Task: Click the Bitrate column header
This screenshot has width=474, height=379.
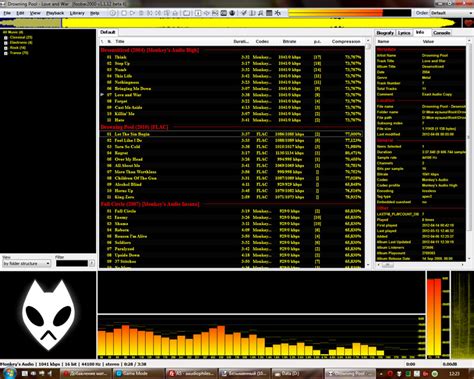Action: (289, 41)
